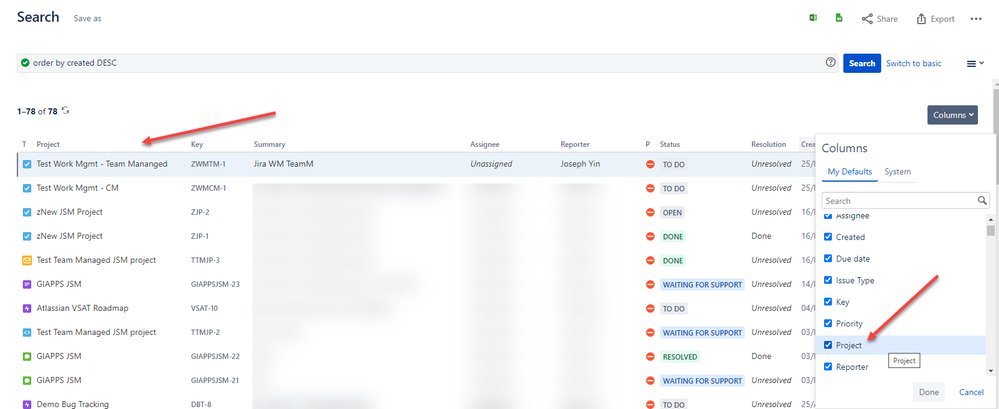Click issue type icon of ZWMCM-1 row
The height and width of the screenshot is (409, 999).
(27, 189)
